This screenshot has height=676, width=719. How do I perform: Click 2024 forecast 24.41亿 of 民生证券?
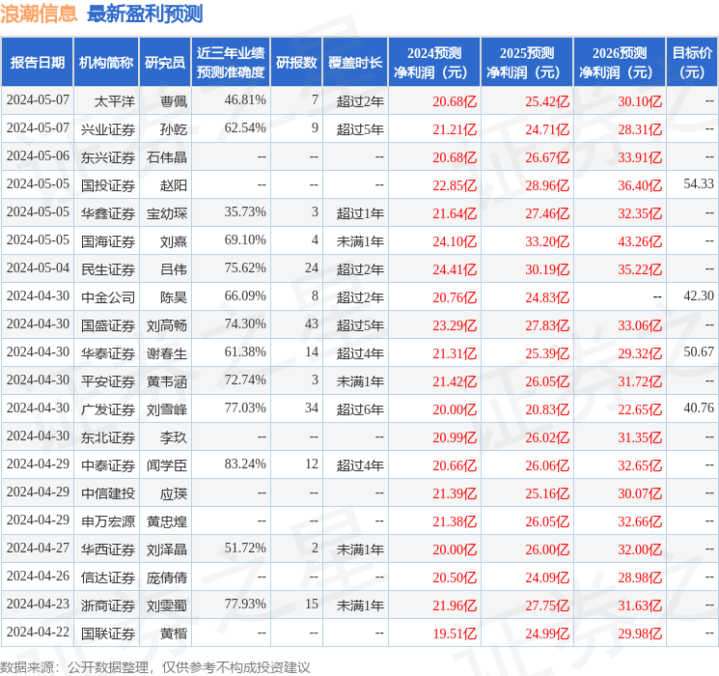coord(454,269)
